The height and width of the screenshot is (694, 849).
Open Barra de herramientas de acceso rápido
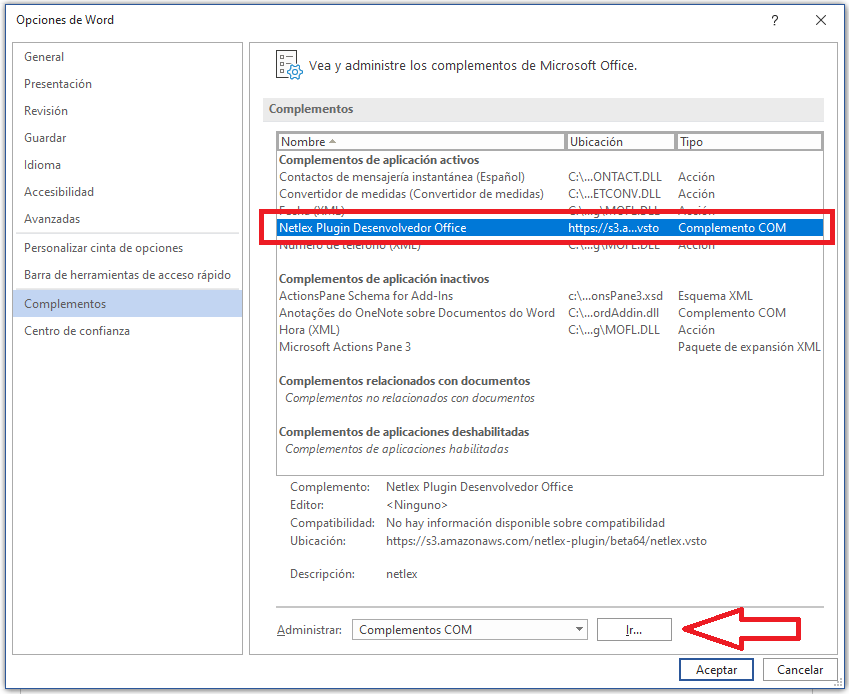127,275
